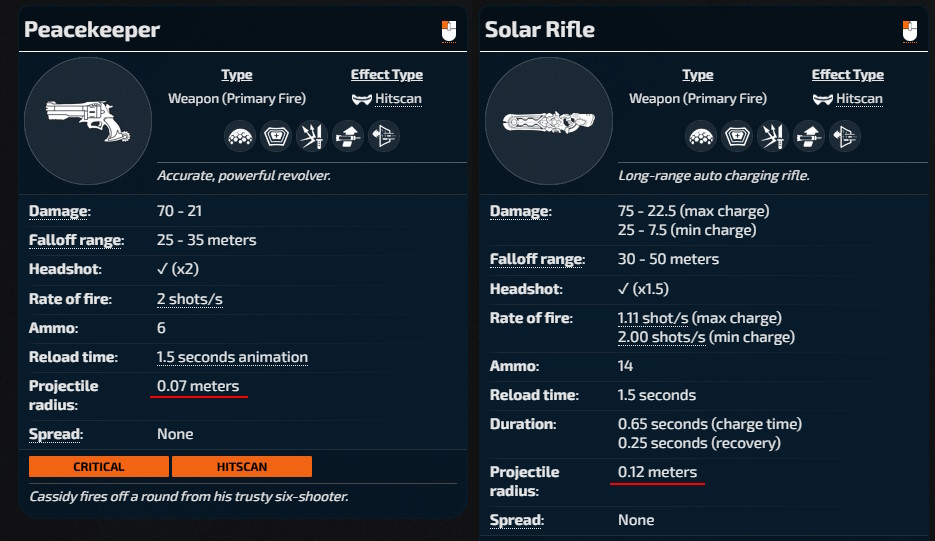Click the hitscan symbol icon in the Solar Rifle card
The width and height of the screenshot is (935, 541).
(x=822, y=100)
